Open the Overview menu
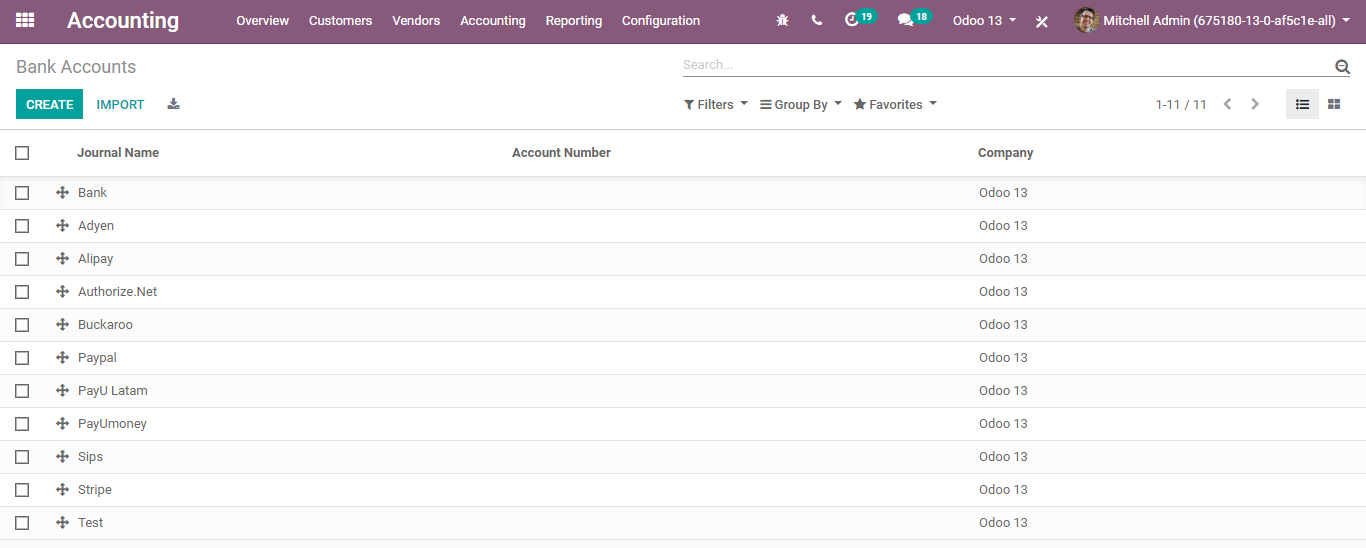This screenshot has width=1366, height=548. (x=262, y=20)
